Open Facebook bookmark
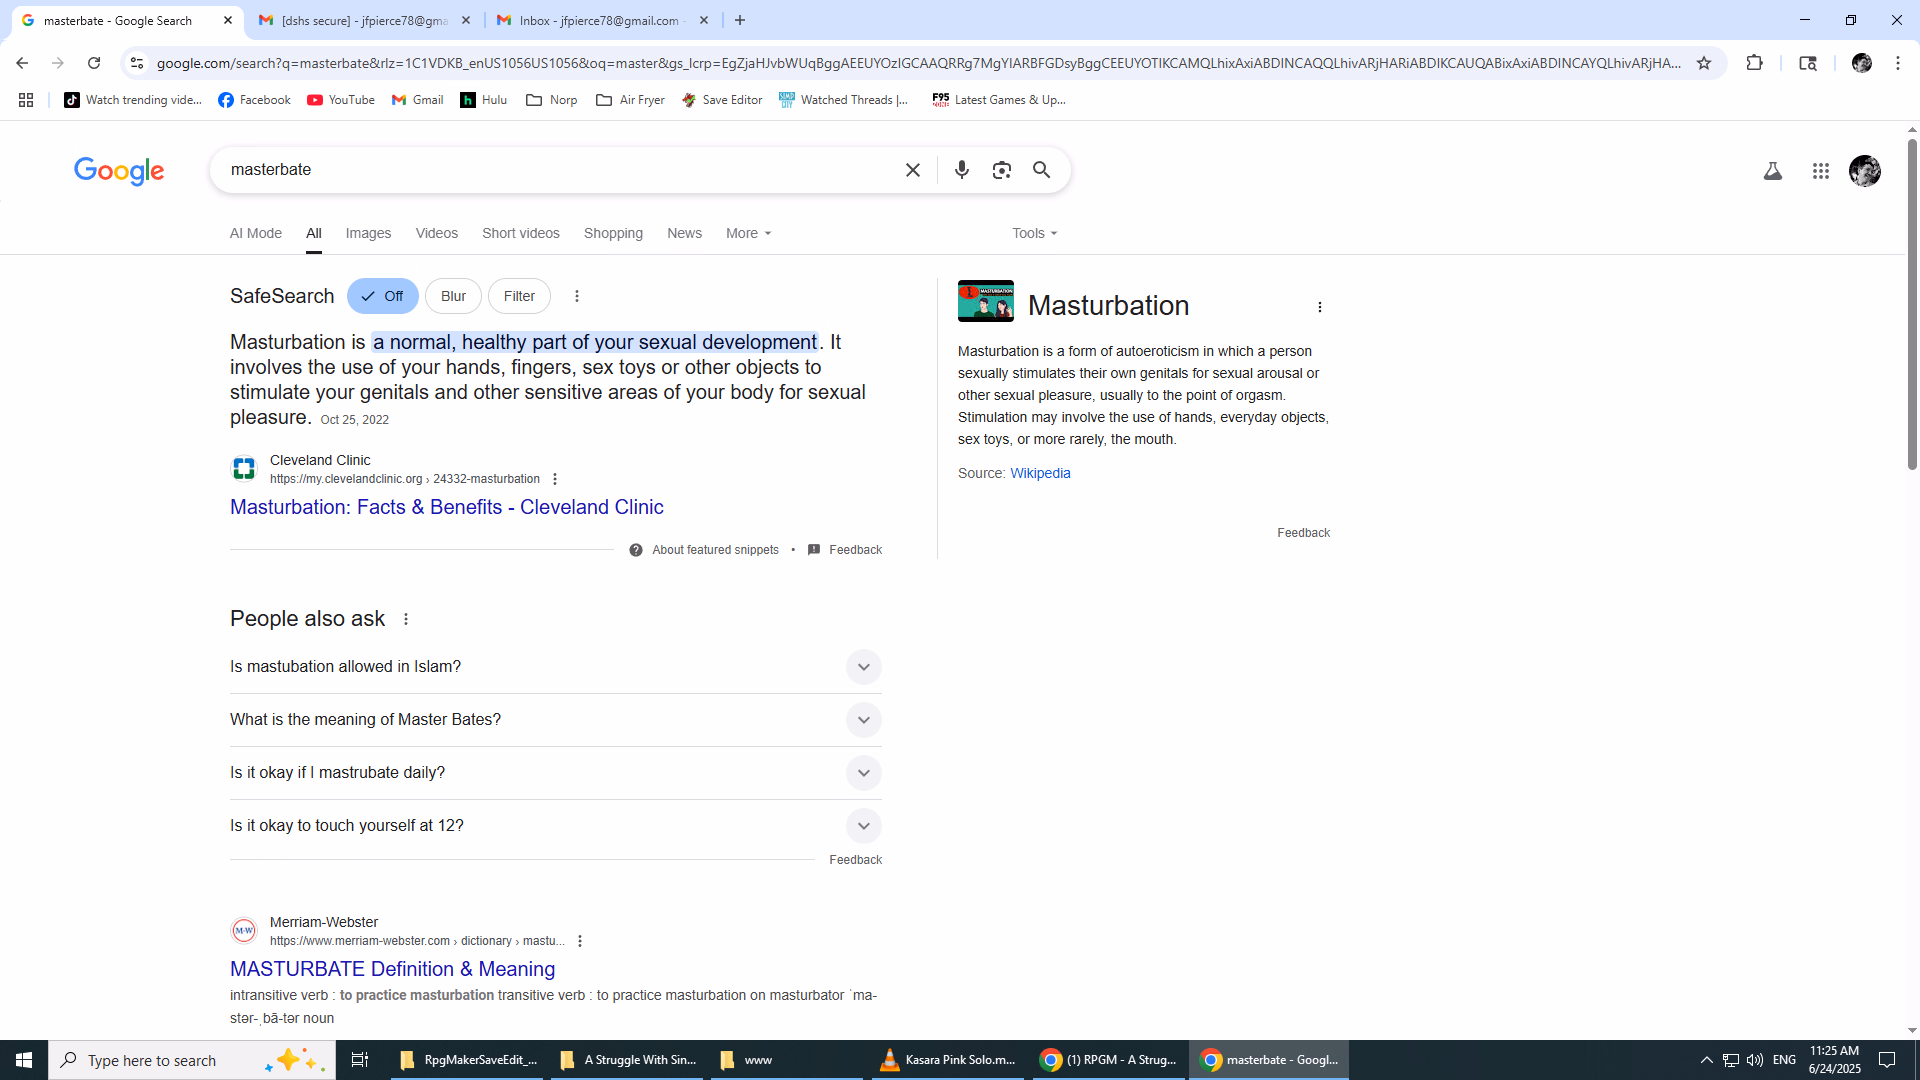The width and height of the screenshot is (1920, 1080). 254,100
